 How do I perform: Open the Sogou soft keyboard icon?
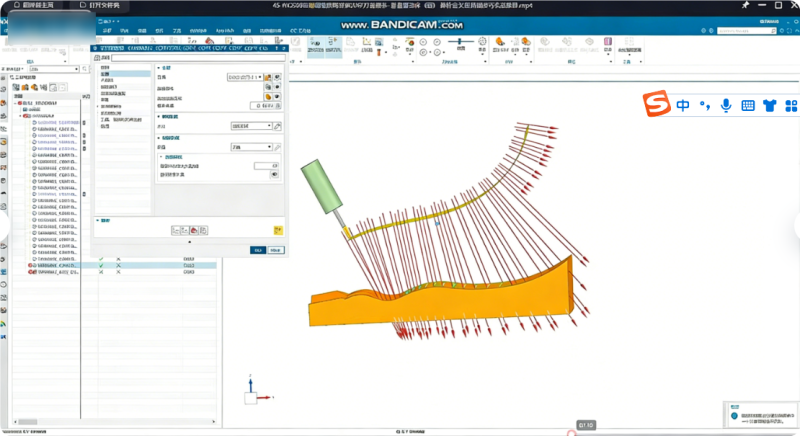click(747, 105)
